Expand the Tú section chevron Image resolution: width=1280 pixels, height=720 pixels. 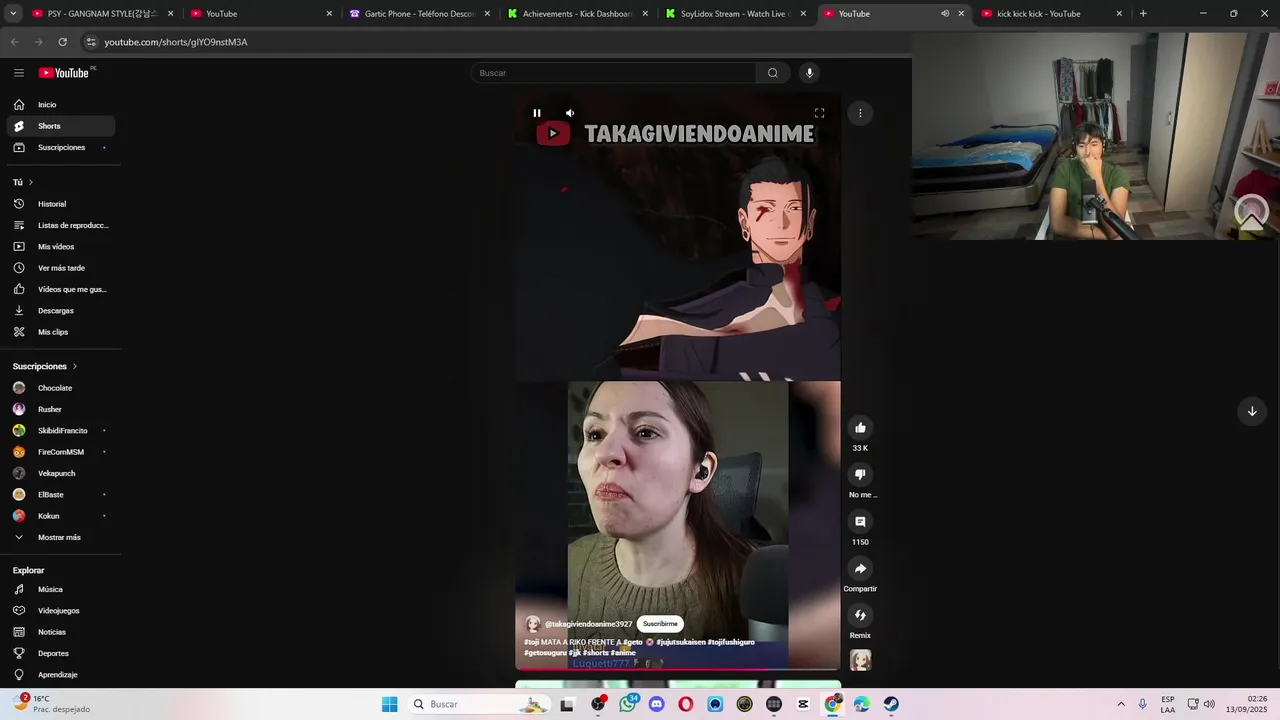point(31,182)
